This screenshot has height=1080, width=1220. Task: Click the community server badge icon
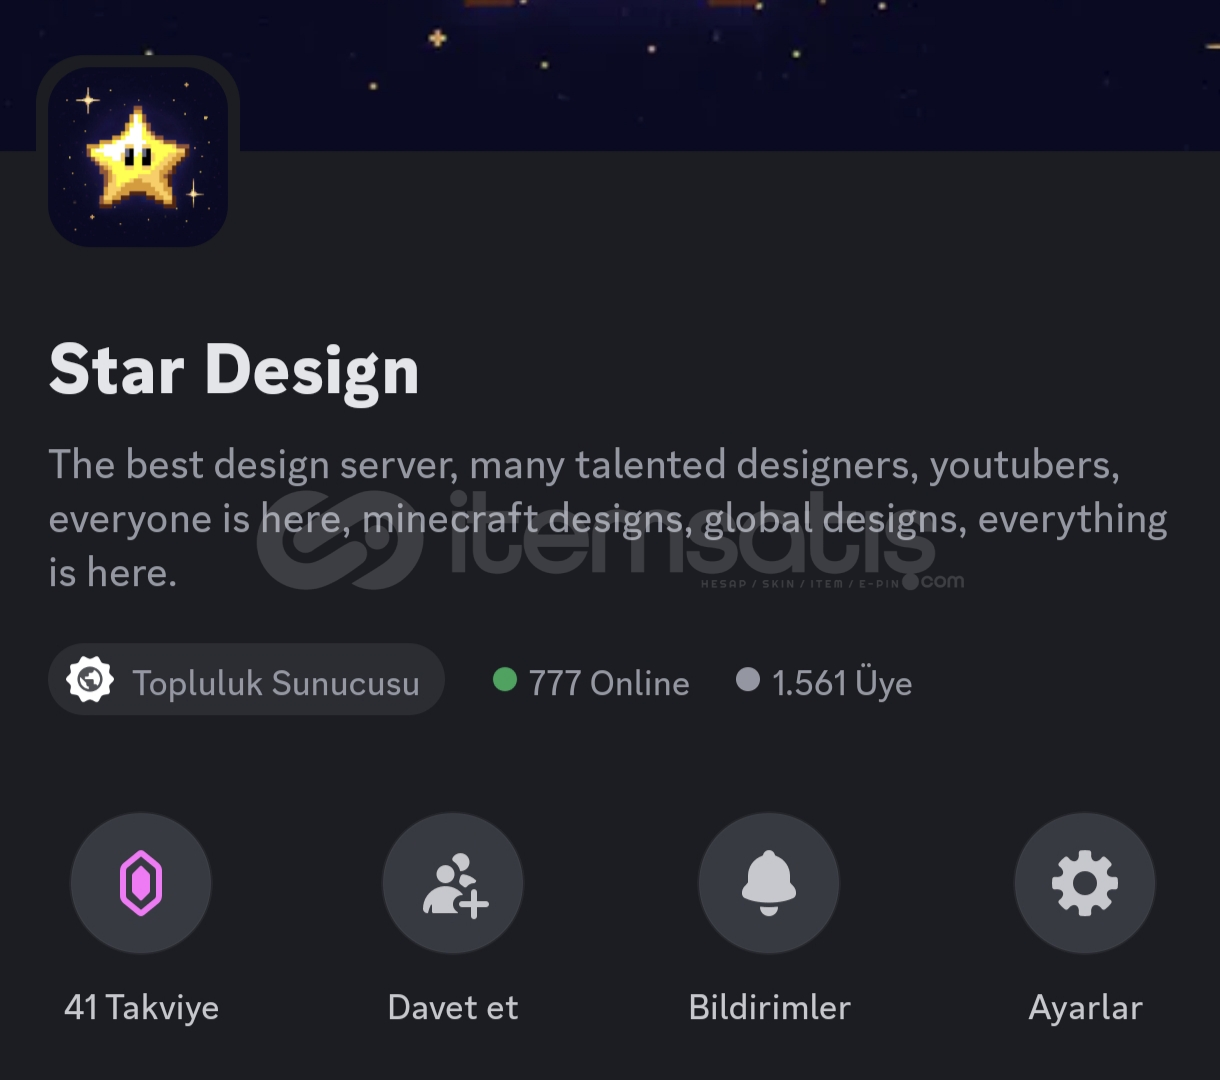[90, 680]
